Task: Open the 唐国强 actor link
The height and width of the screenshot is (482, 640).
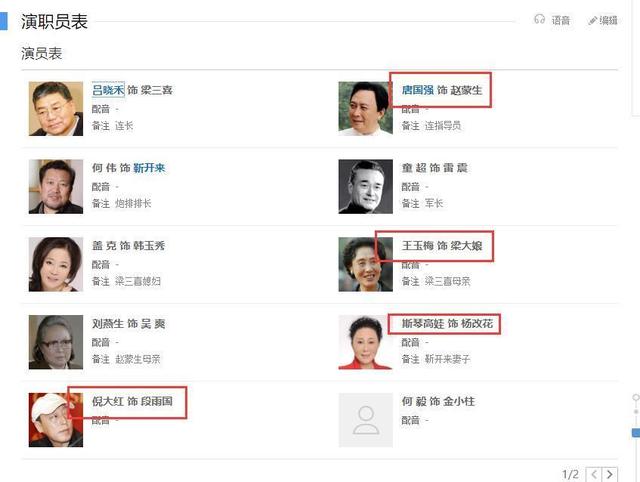Action: (x=418, y=90)
